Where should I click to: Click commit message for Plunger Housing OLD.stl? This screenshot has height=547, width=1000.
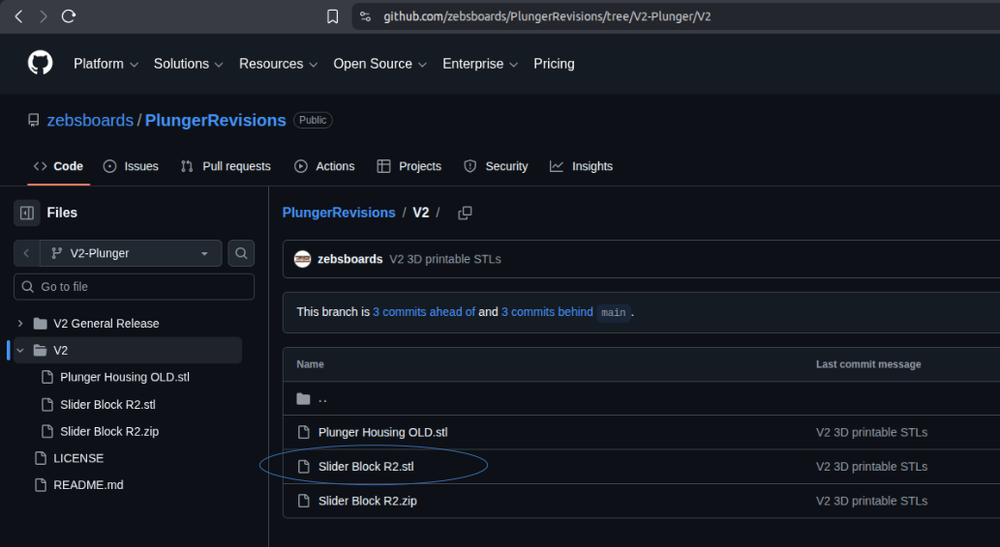871,432
